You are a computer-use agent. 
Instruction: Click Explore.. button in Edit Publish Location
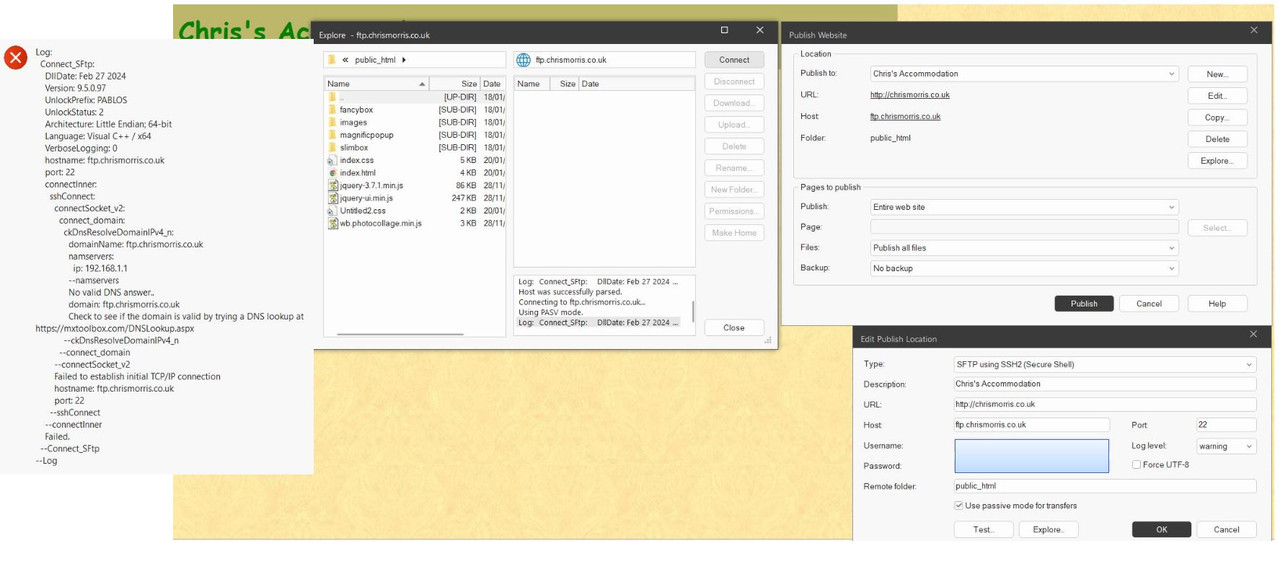(x=1048, y=530)
